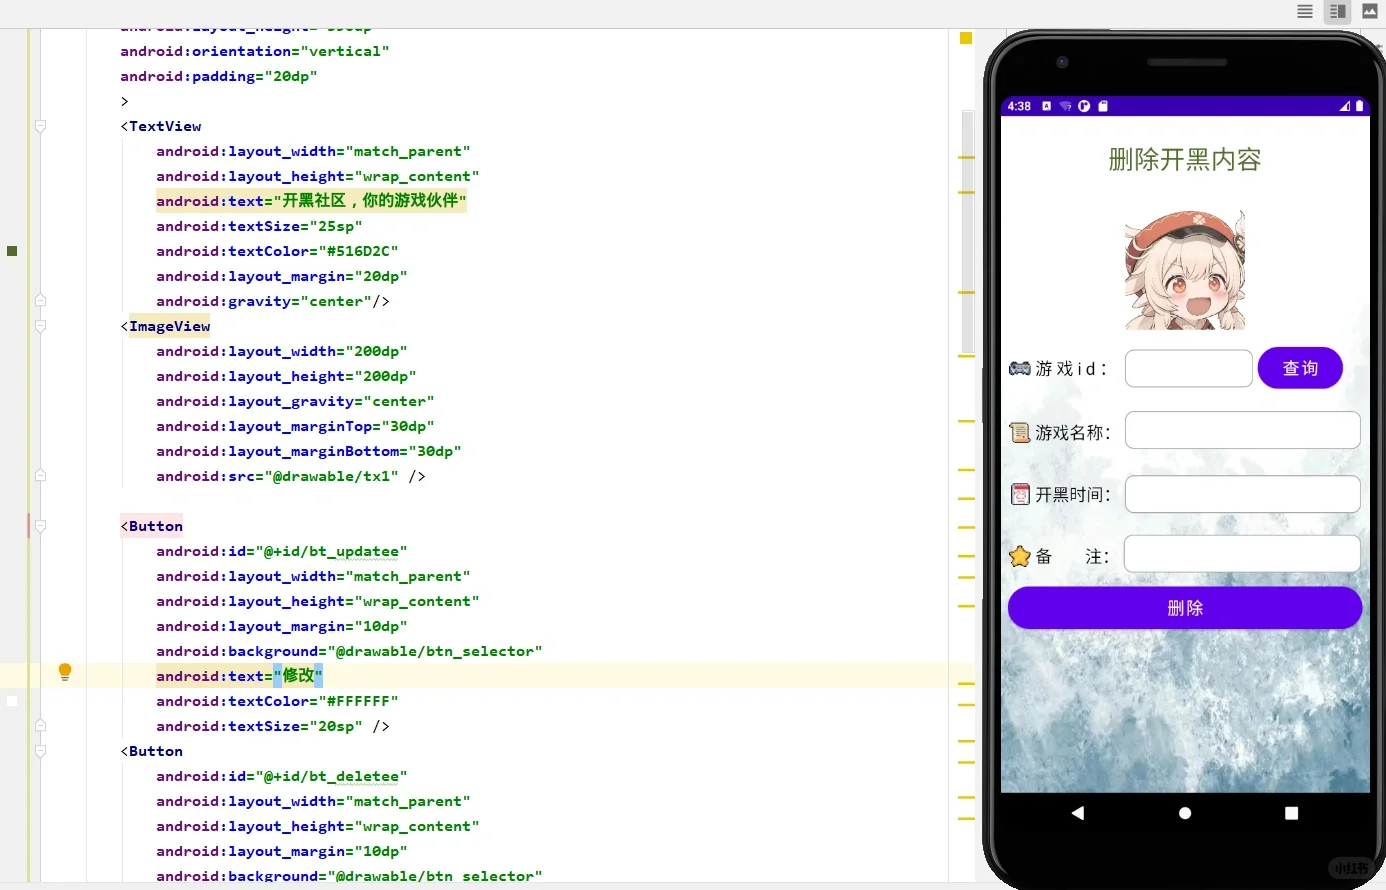
Task: Collapse the bt_updatee Button code block
Action: tap(40, 526)
